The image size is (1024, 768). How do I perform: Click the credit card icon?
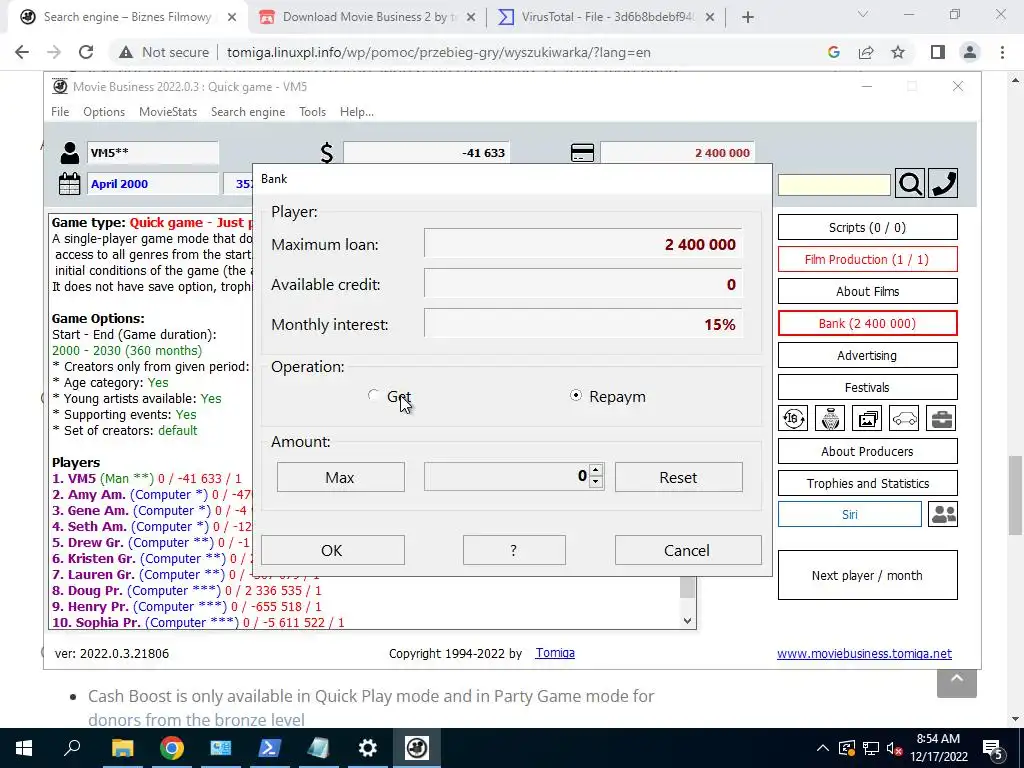[582, 153]
